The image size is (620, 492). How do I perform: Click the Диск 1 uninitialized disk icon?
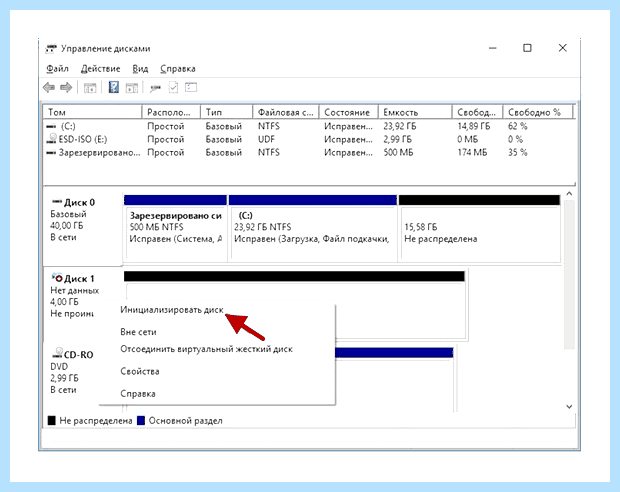click(57, 278)
